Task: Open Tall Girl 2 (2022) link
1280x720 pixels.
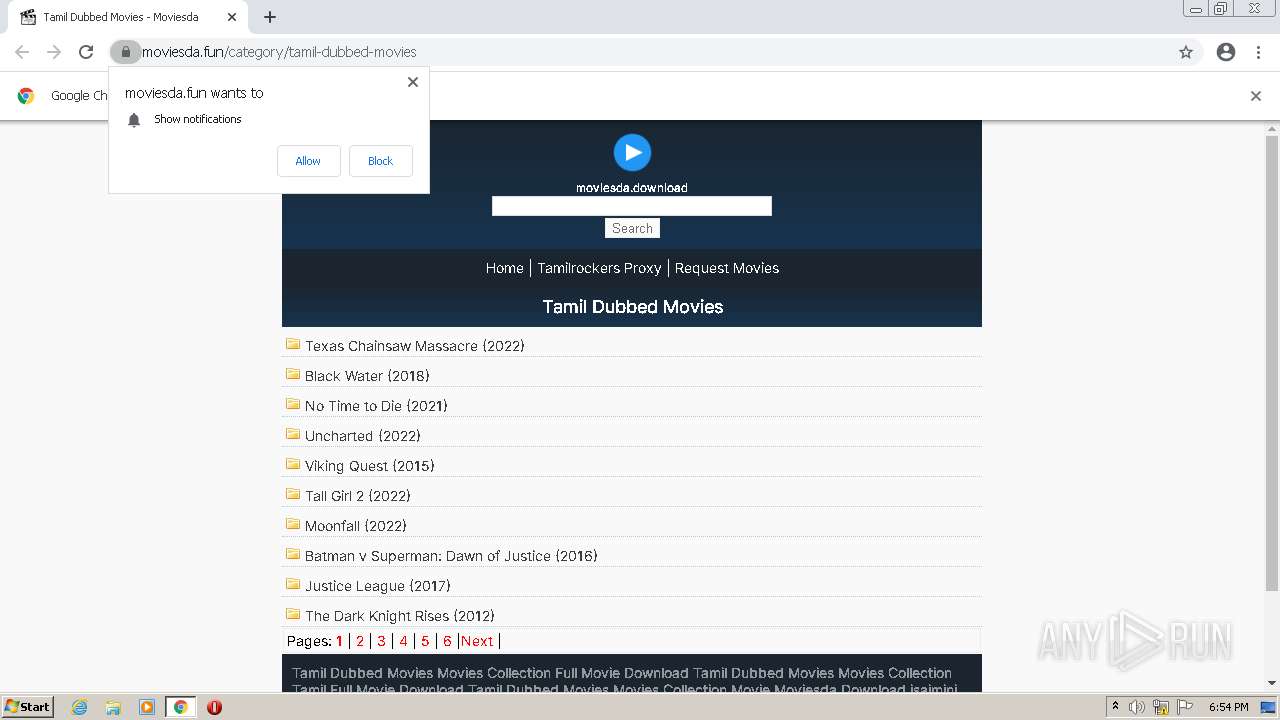Action: (x=358, y=496)
